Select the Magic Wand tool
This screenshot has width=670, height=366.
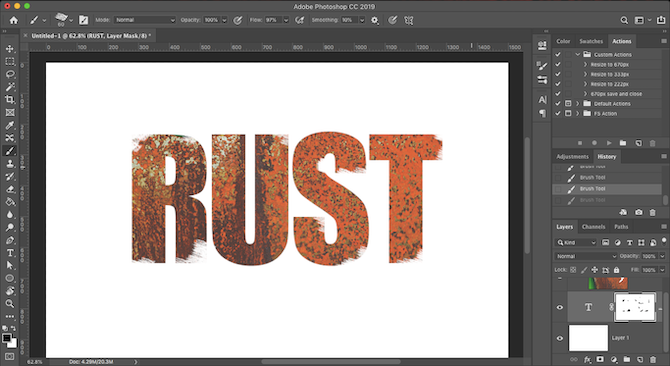[x=10, y=87]
